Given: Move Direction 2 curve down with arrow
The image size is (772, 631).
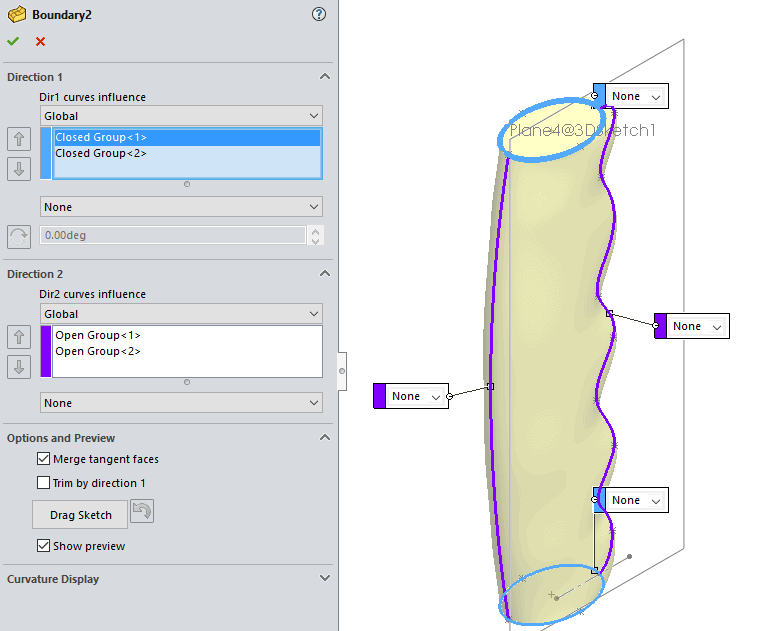Looking at the screenshot, I should pos(18,366).
